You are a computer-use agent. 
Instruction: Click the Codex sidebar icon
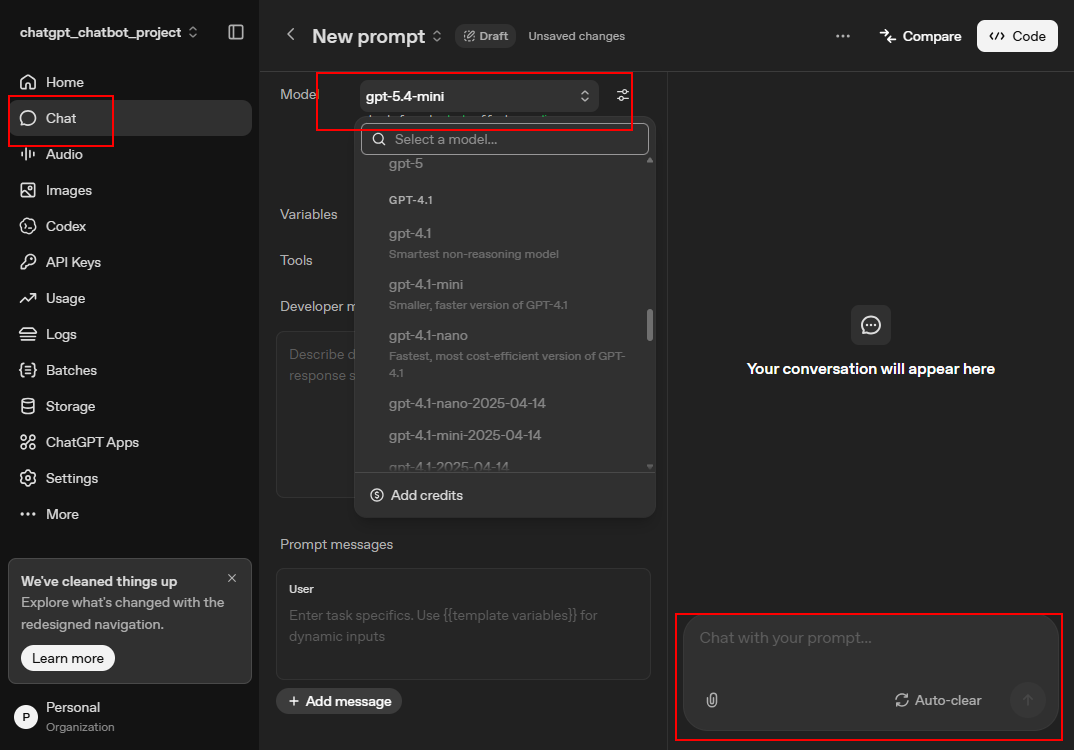(27, 226)
